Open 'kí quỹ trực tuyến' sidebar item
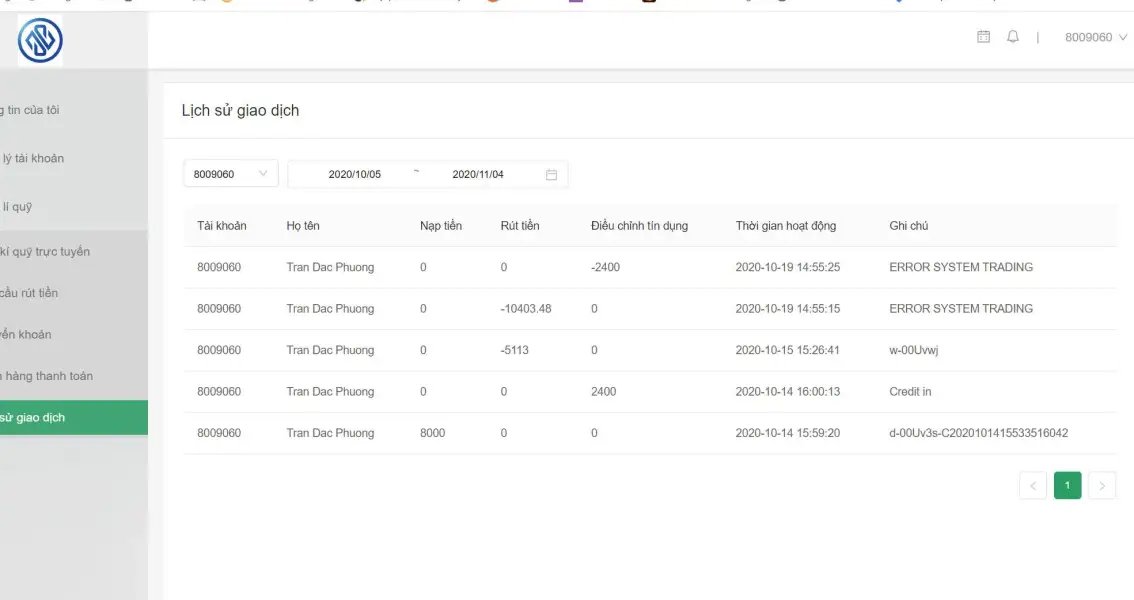The width and height of the screenshot is (1134, 600). [x=45, y=252]
